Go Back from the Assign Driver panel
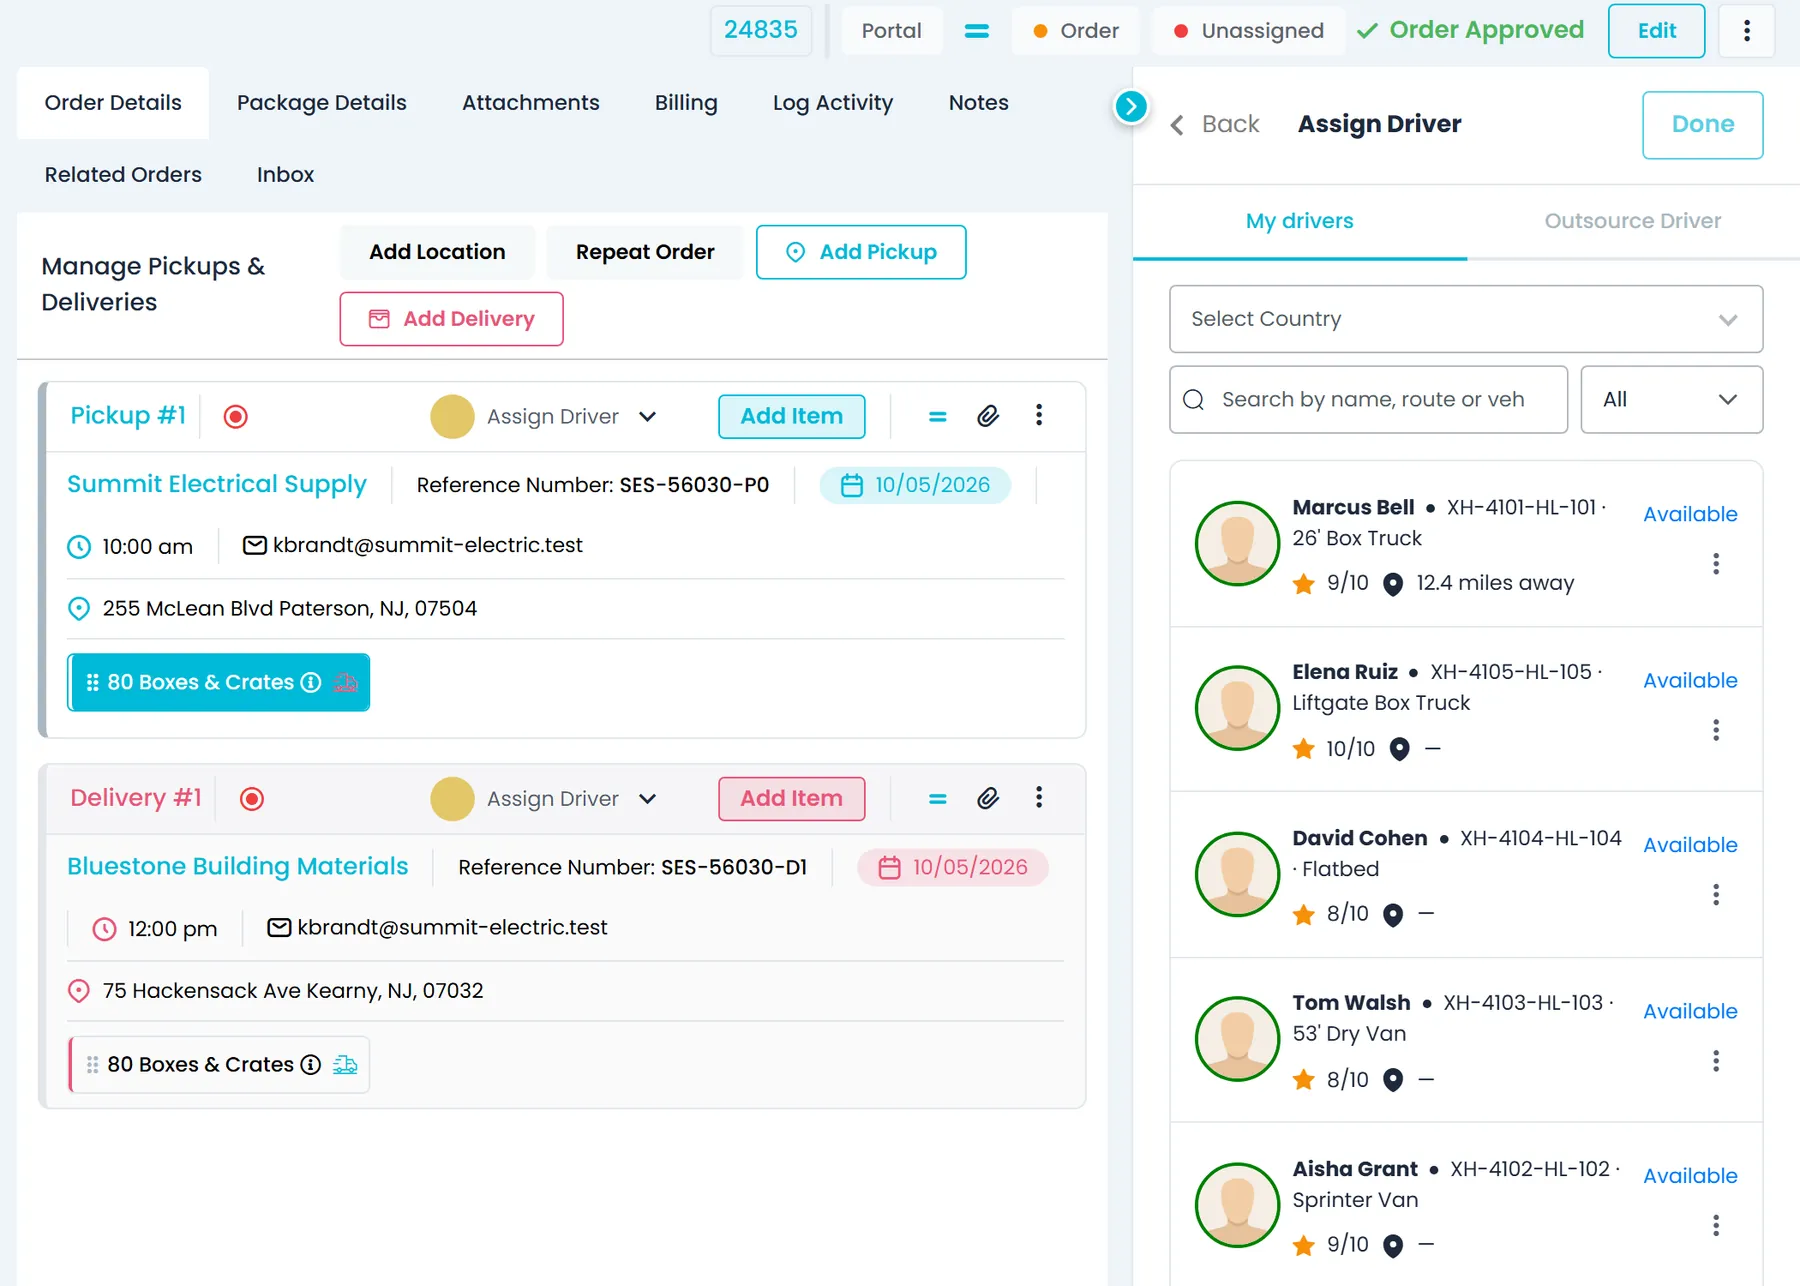Image resolution: width=1800 pixels, height=1286 pixels. pos(1215,124)
